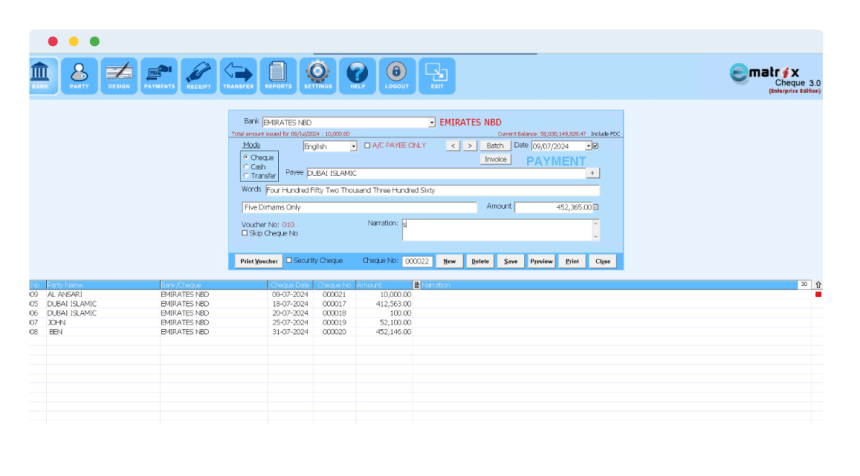Click into the Amount field
This screenshot has width=860, height=476.
point(554,207)
